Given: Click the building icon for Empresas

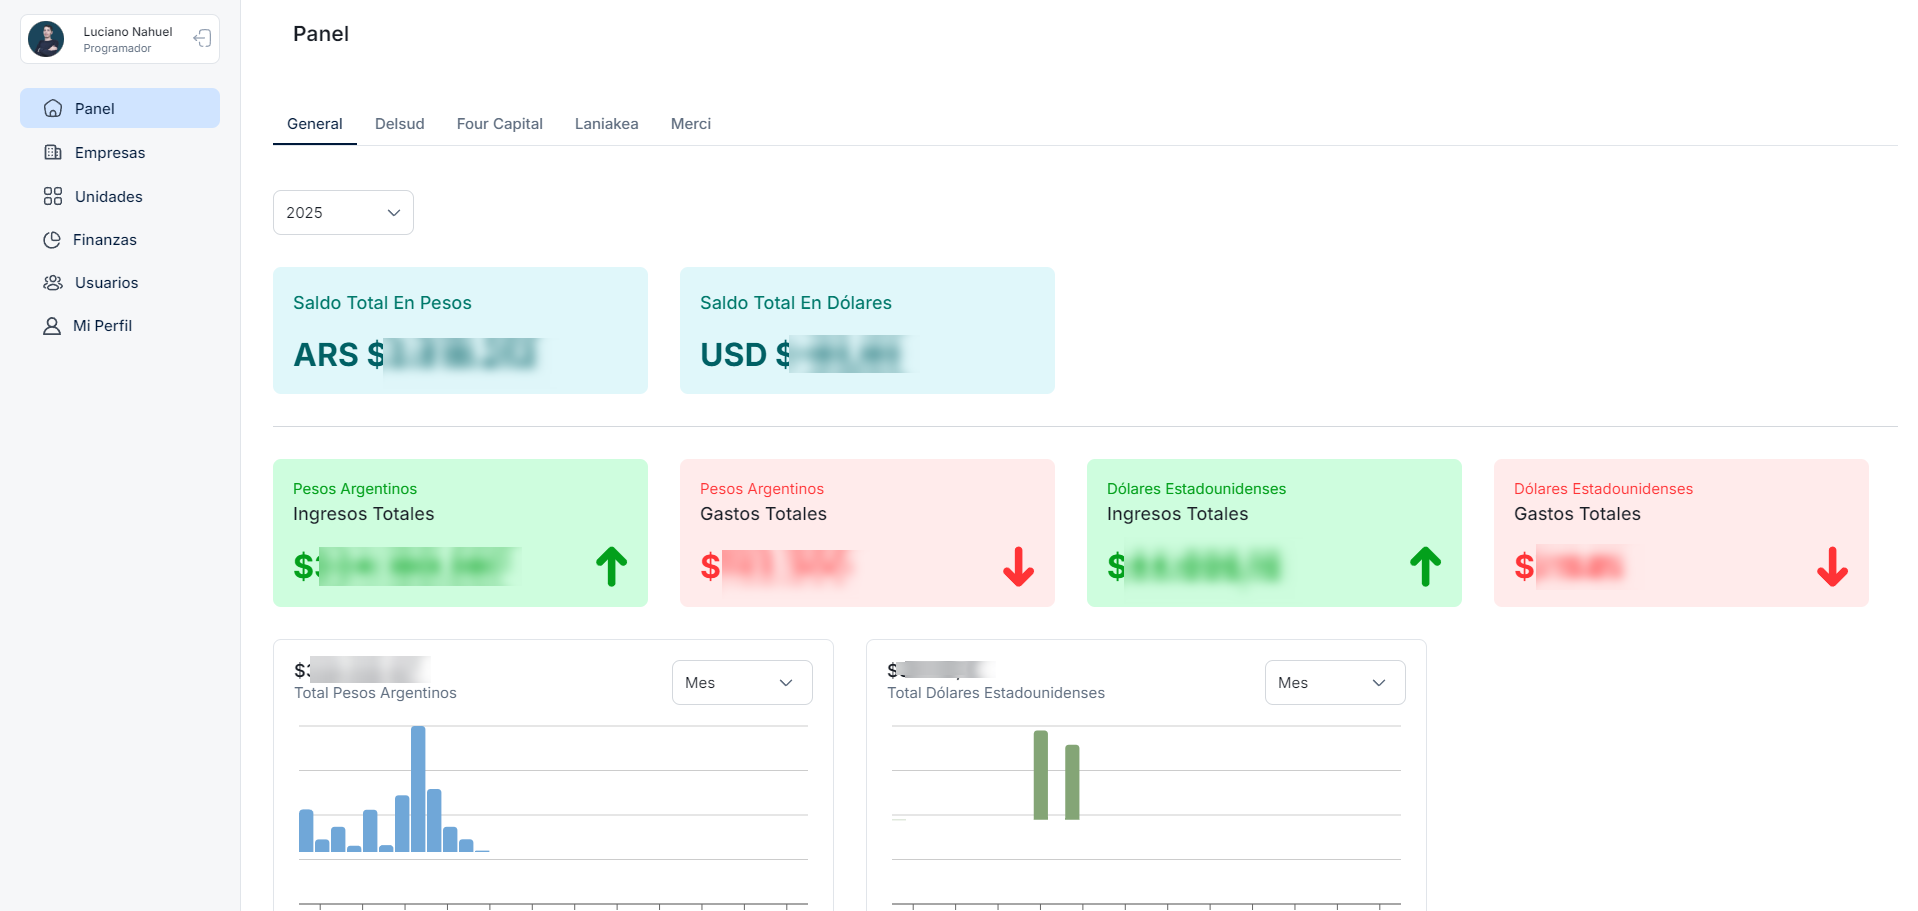Looking at the screenshot, I should pos(53,153).
